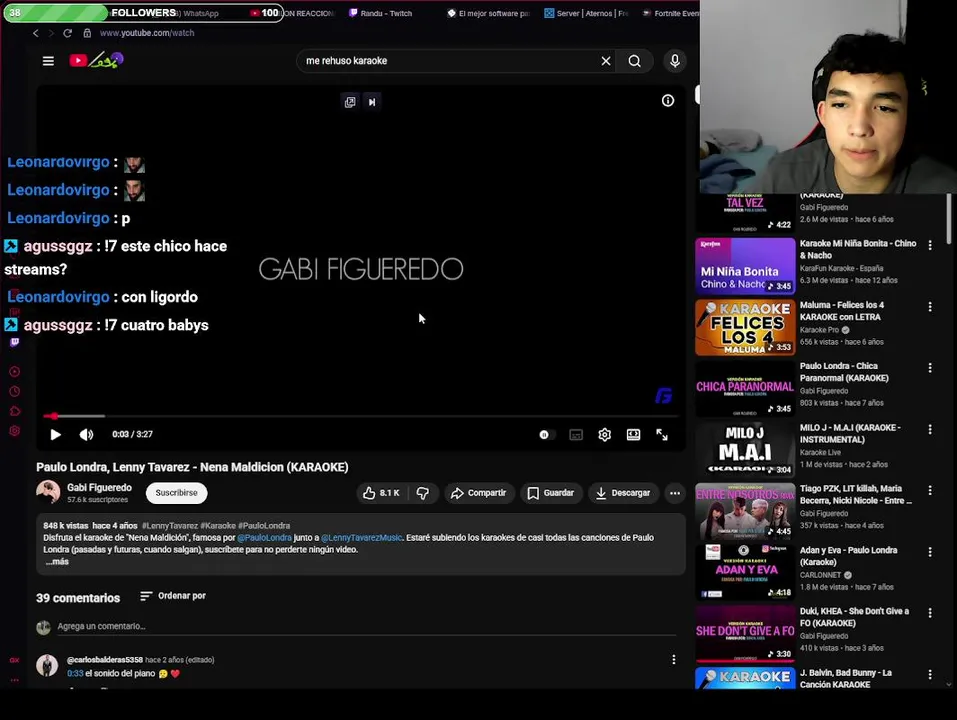Image resolution: width=957 pixels, height=720 pixels.
Task: Save video with Guardar button
Action: pos(551,493)
